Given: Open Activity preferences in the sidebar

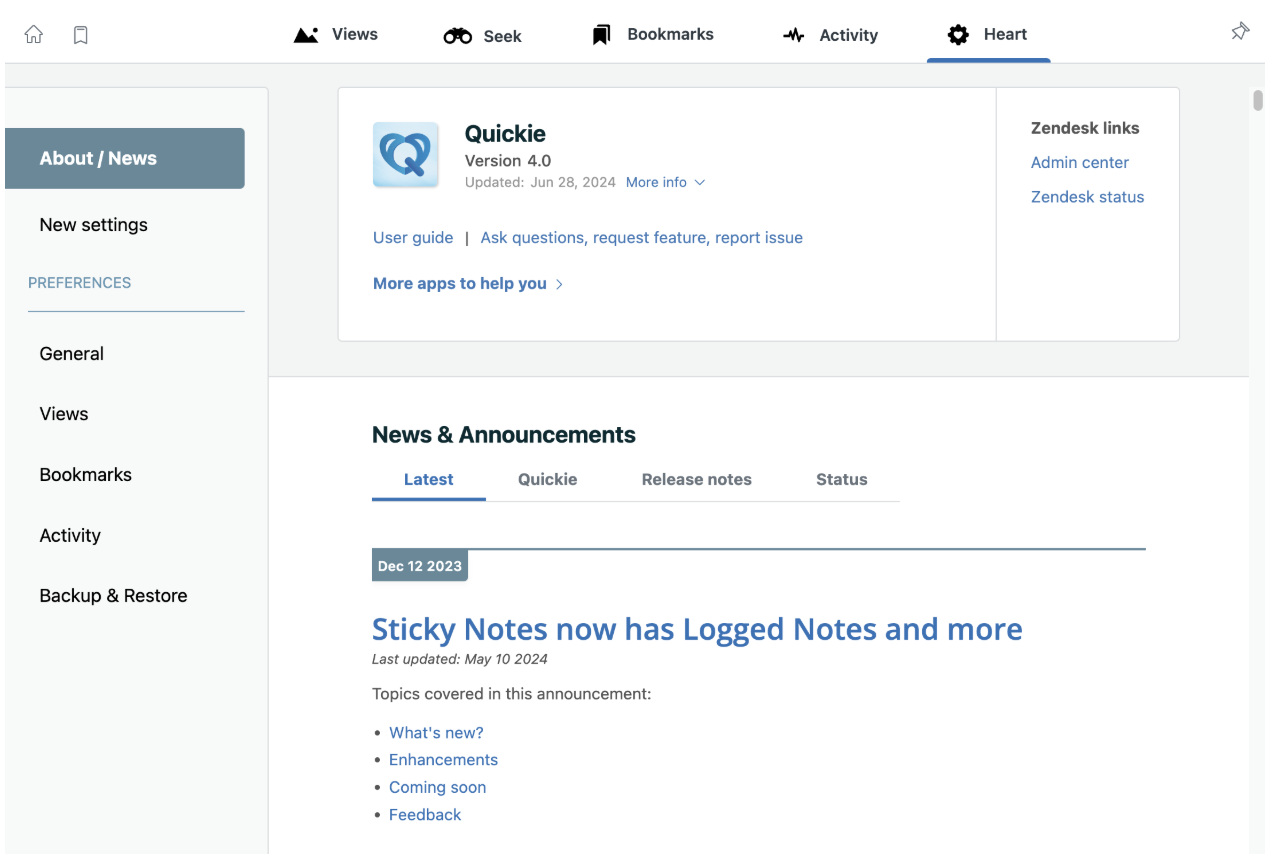Looking at the screenshot, I should point(70,536).
